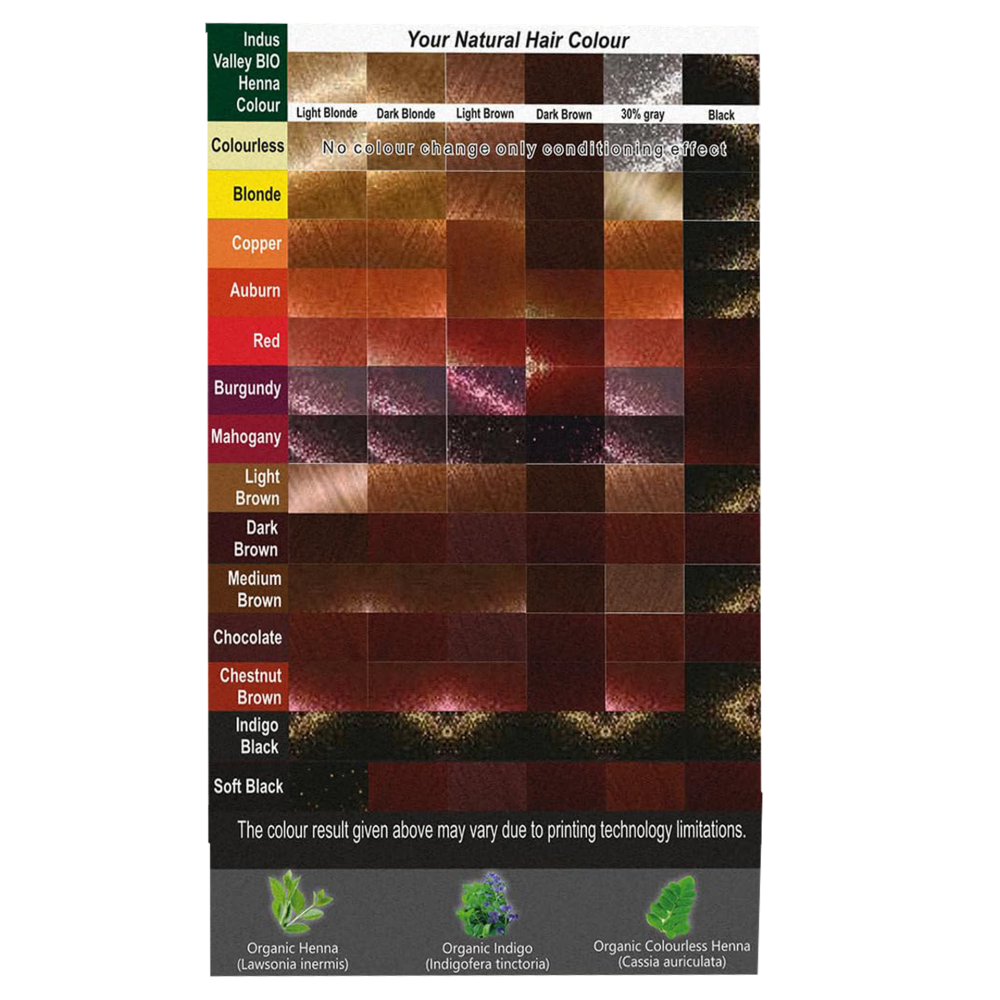The width and height of the screenshot is (1000, 1000).
Task: Select the Dark Brown henna row label
Action: pos(247,538)
